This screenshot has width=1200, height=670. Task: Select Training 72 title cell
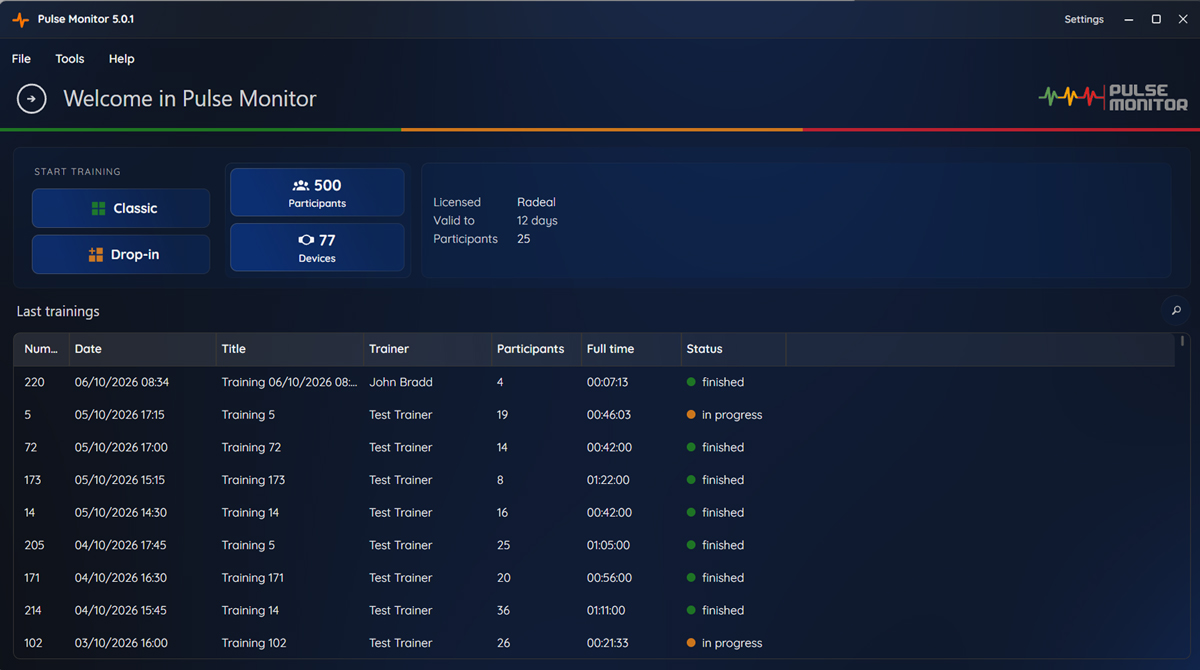pyautogui.click(x=251, y=447)
